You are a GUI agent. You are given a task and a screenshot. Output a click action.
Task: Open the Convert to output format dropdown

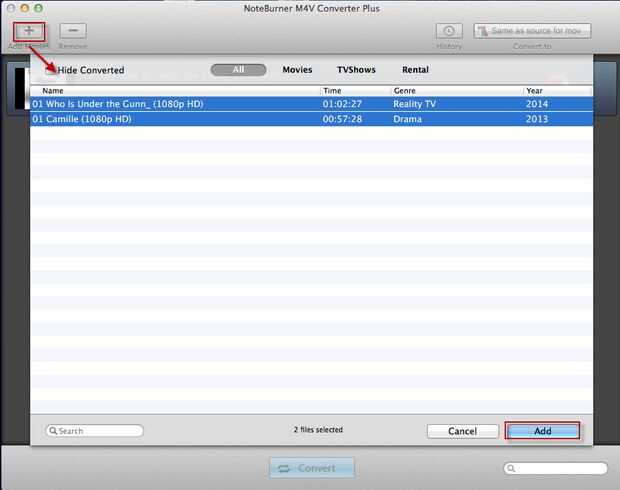[x=532, y=31]
